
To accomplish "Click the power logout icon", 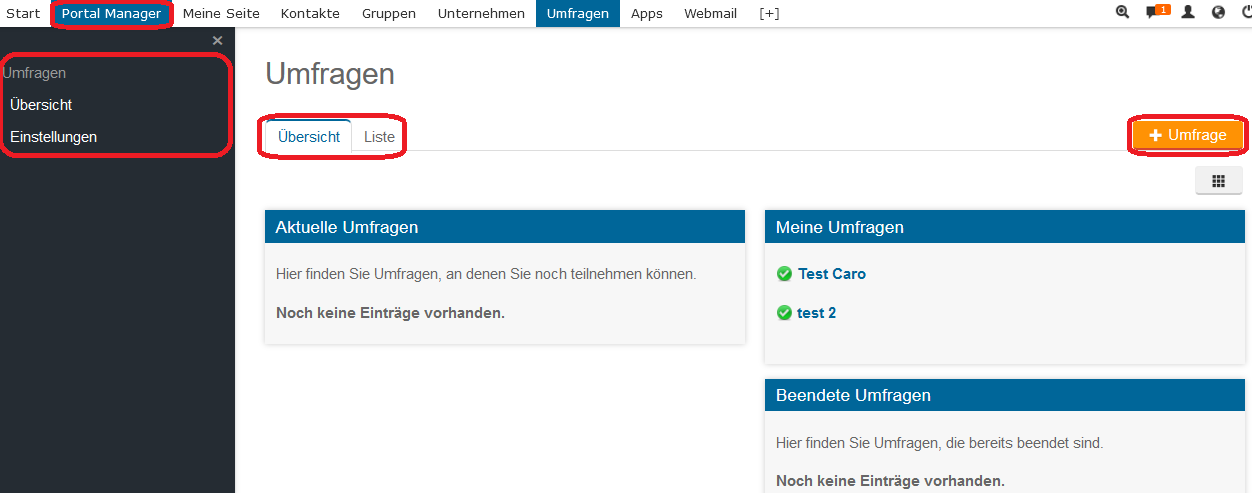I will click(x=1246, y=13).
